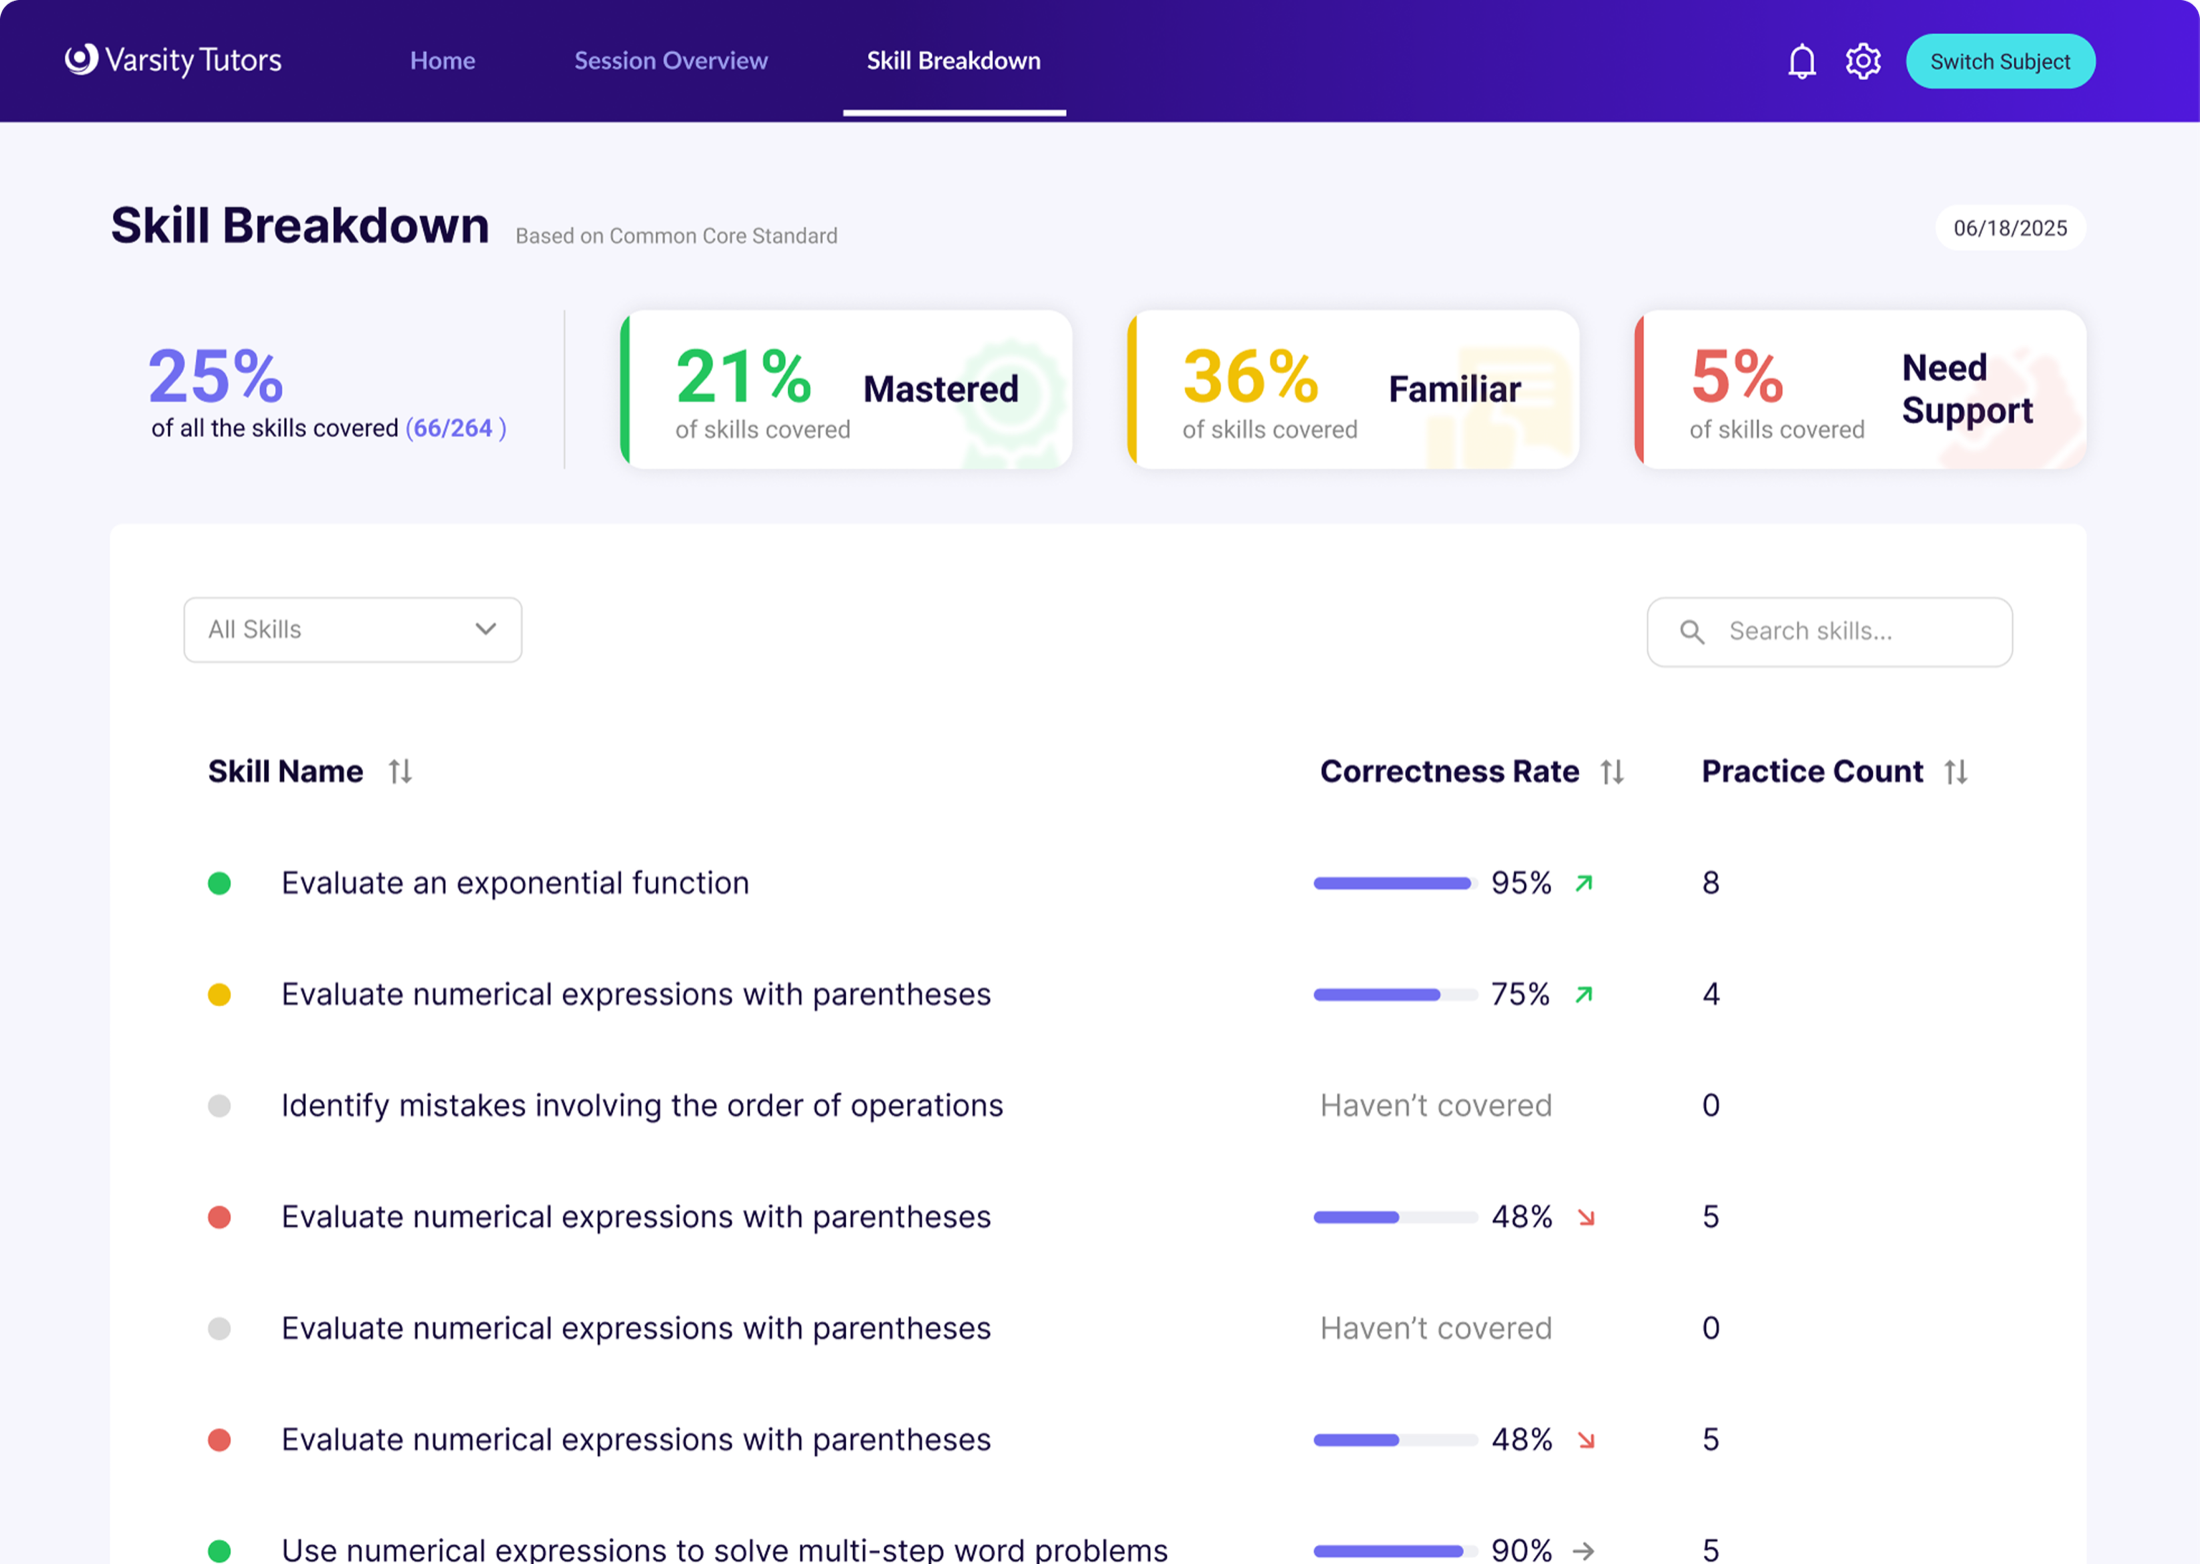
Task: Click the upward trend arrow next to 95%
Action: [x=1584, y=883]
